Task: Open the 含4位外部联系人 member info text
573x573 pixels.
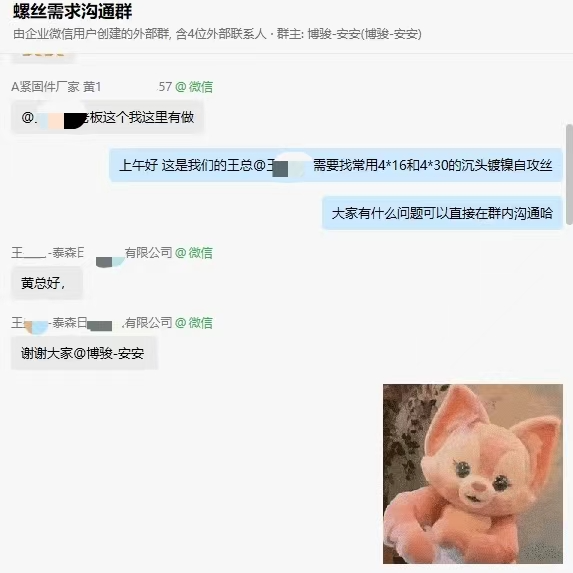Action: pos(221,34)
